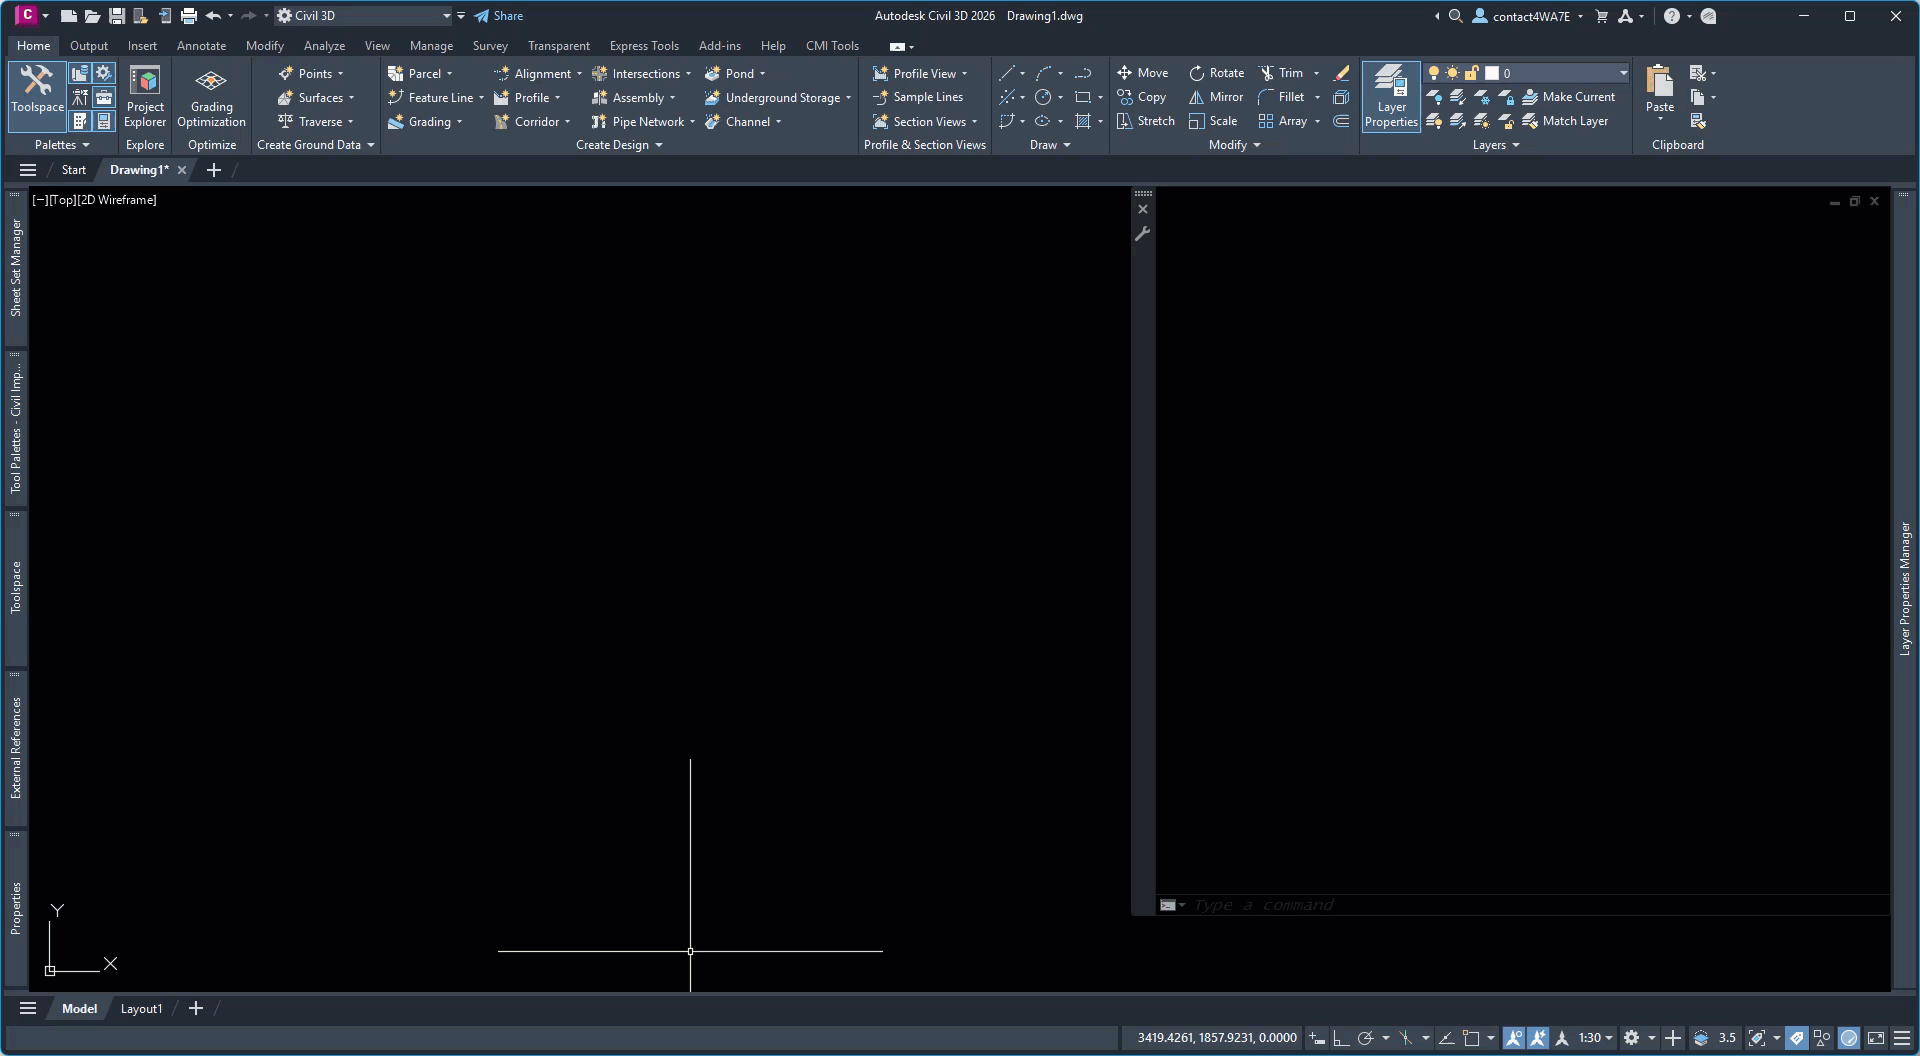Click Make Current layer tool
This screenshot has height=1056, width=1920.
pyautogui.click(x=1569, y=97)
